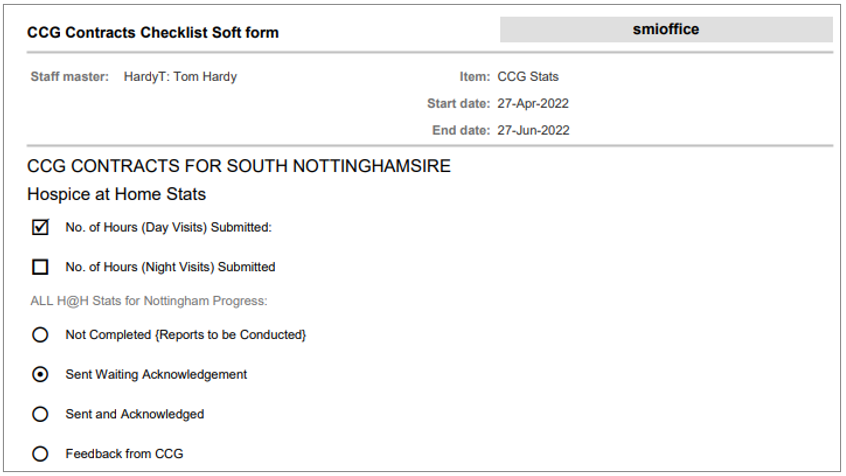846x476 pixels.
Task: Select Not Completed {Reports to be Conducted} radio
Action: point(40,334)
